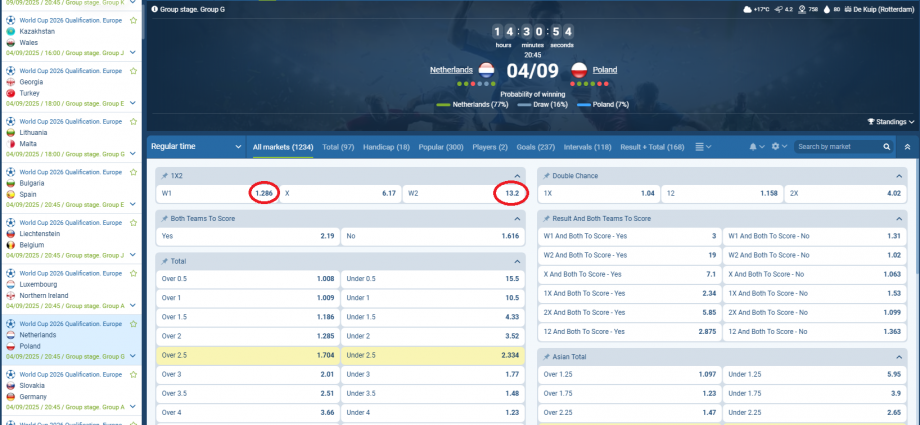Collapse all markets with double-chevron icon

[907, 147]
